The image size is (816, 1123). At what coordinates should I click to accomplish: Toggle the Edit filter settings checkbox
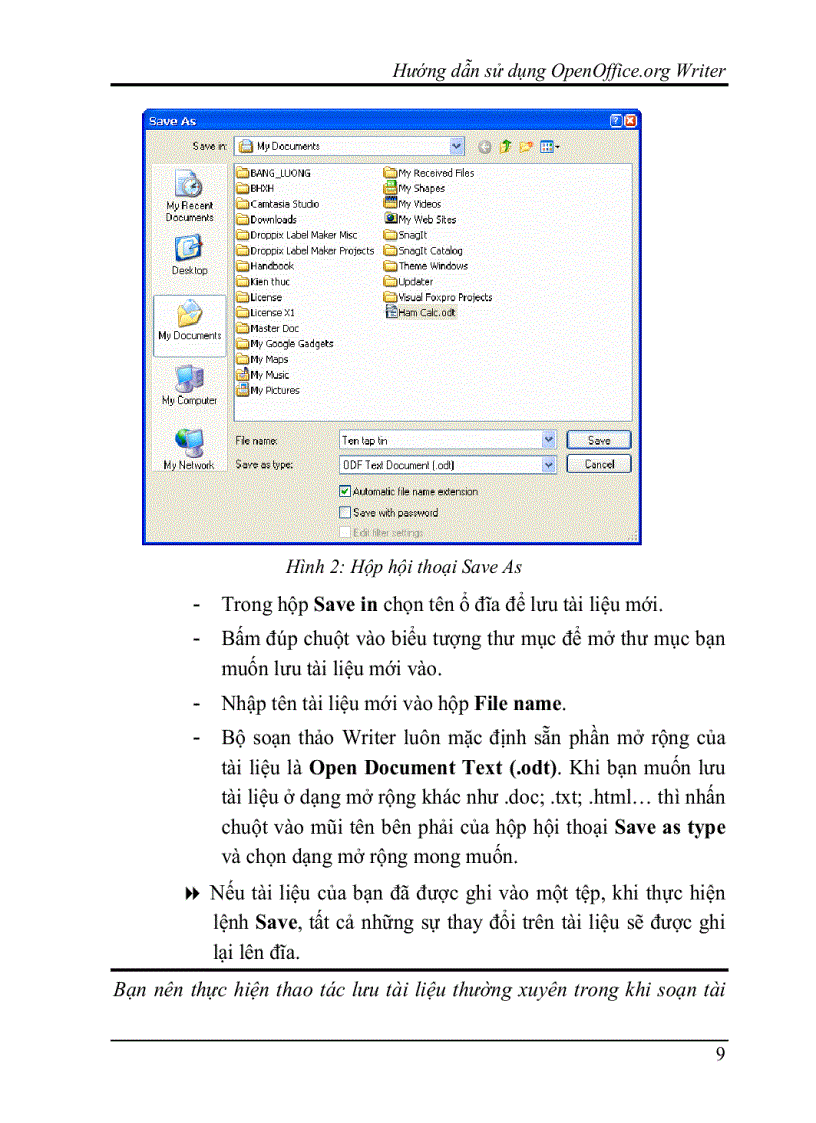click(x=345, y=531)
